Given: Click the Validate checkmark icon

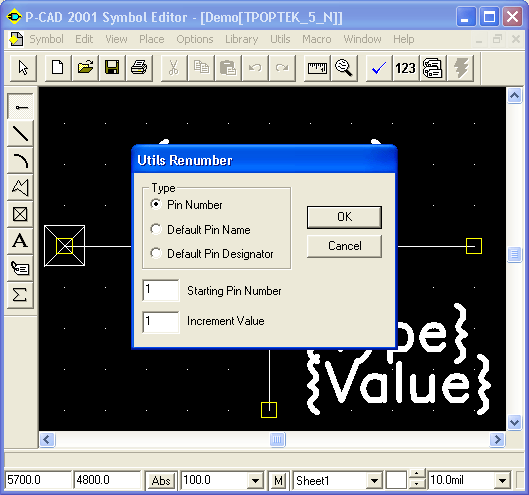Looking at the screenshot, I should [x=379, y=68].
